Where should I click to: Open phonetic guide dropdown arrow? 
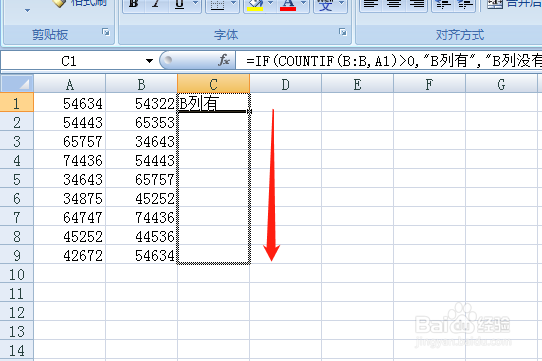click(x=342, y=3)
